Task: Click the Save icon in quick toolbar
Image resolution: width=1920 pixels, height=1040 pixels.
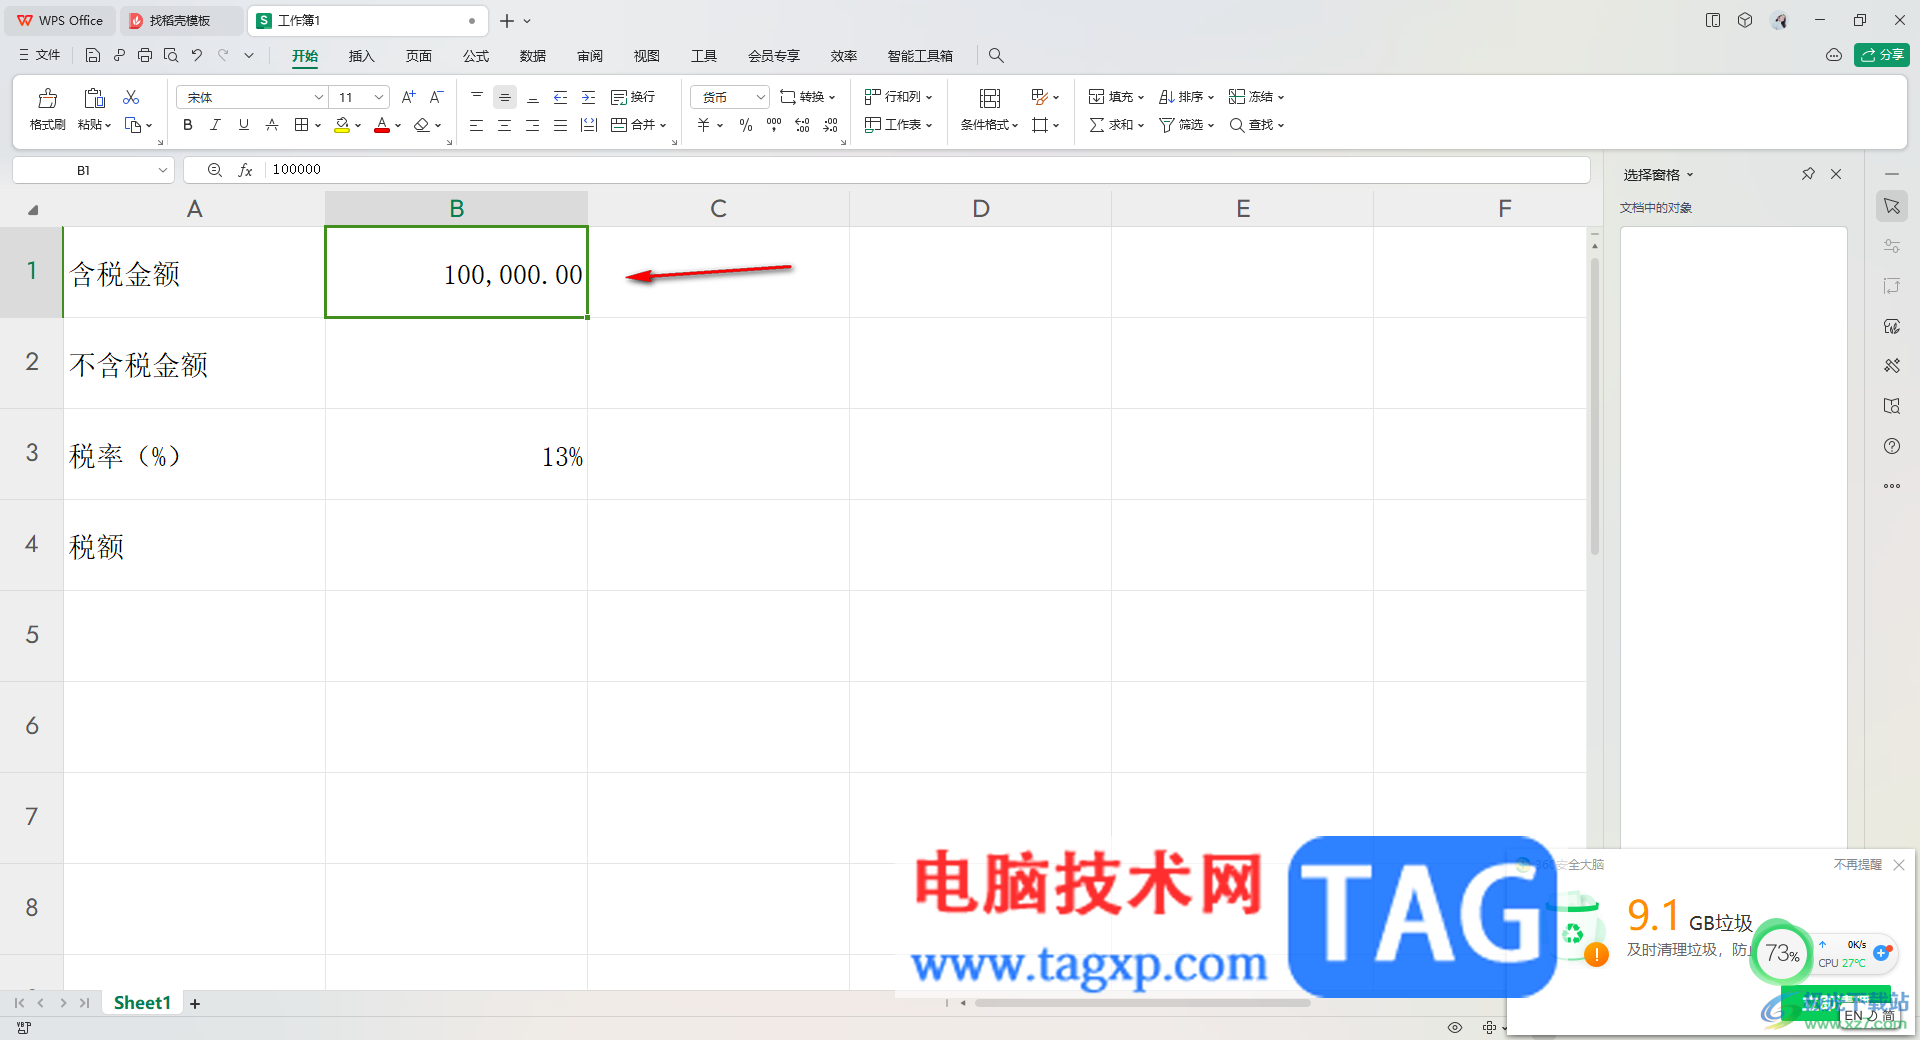Action: (92, 55)
